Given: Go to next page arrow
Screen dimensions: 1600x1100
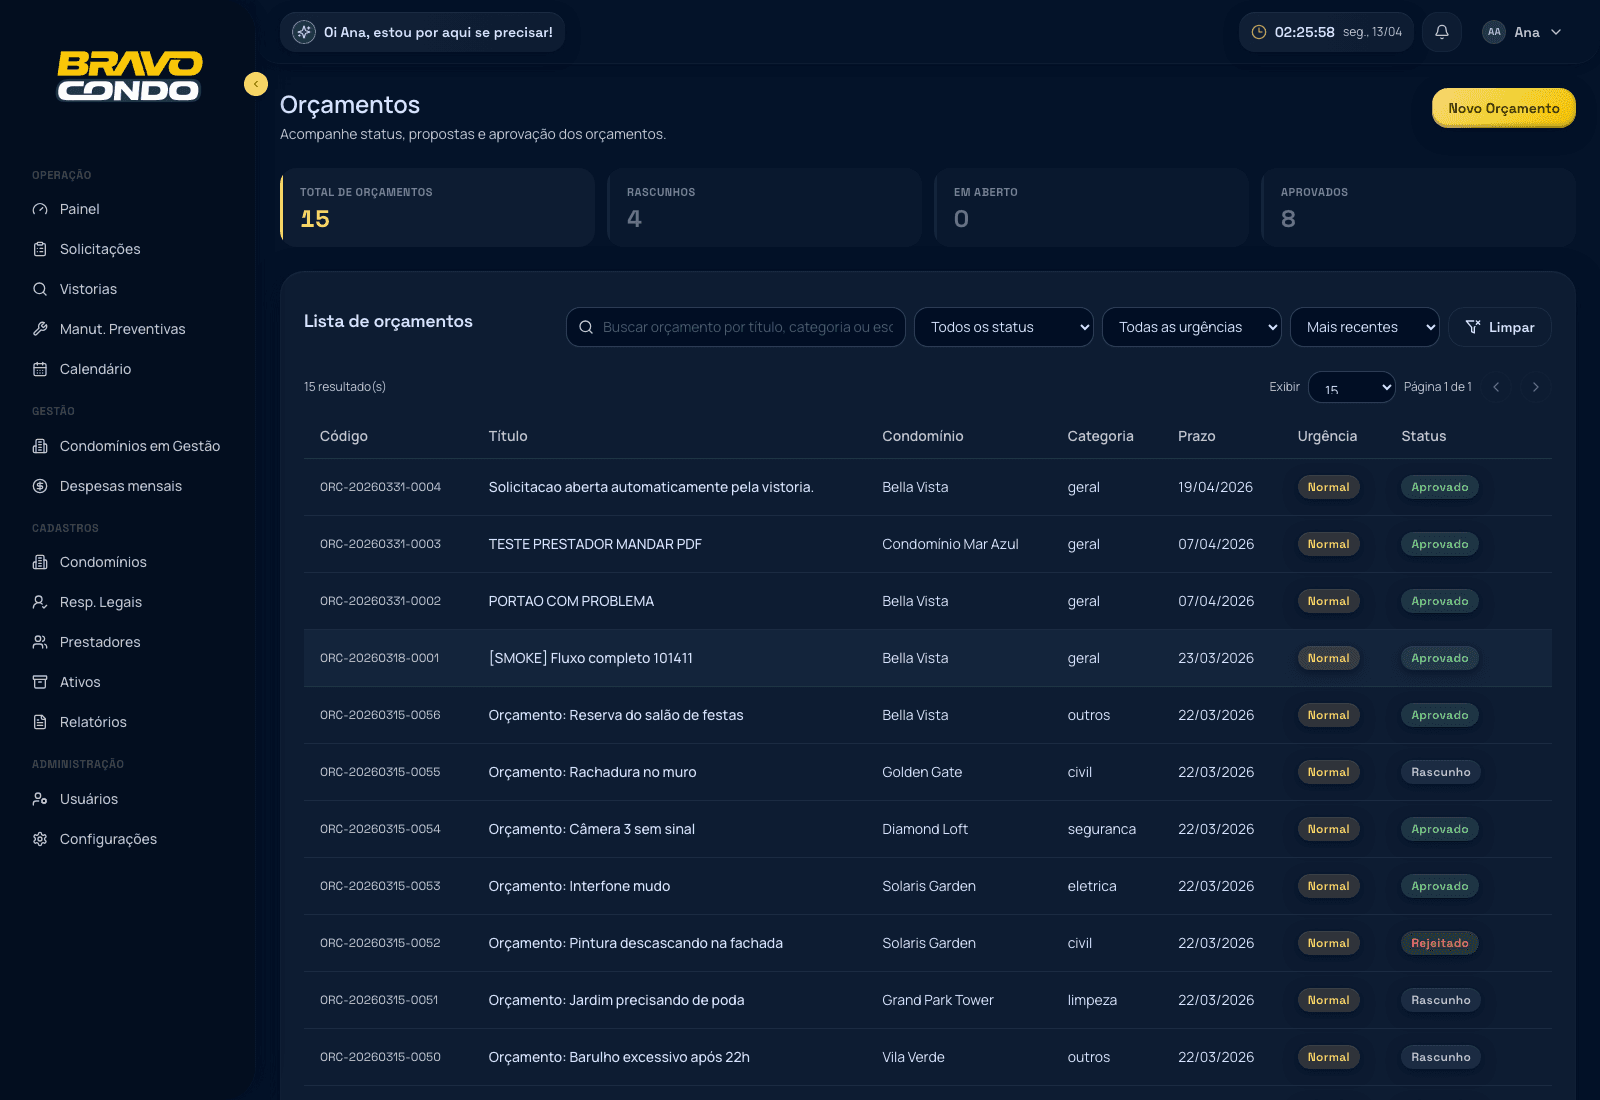Looking at the screenshot, I should pos(1535,387).
